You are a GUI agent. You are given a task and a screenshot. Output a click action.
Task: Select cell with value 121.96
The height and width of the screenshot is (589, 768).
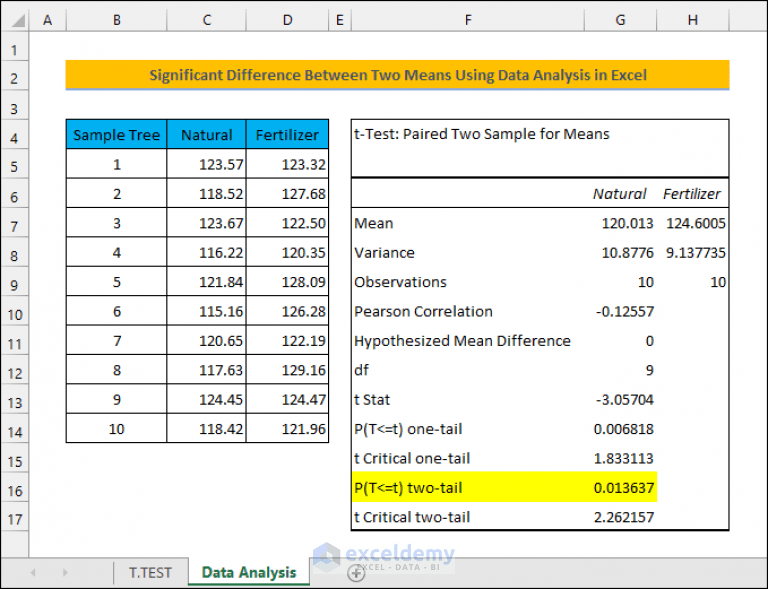pos(288,428)
